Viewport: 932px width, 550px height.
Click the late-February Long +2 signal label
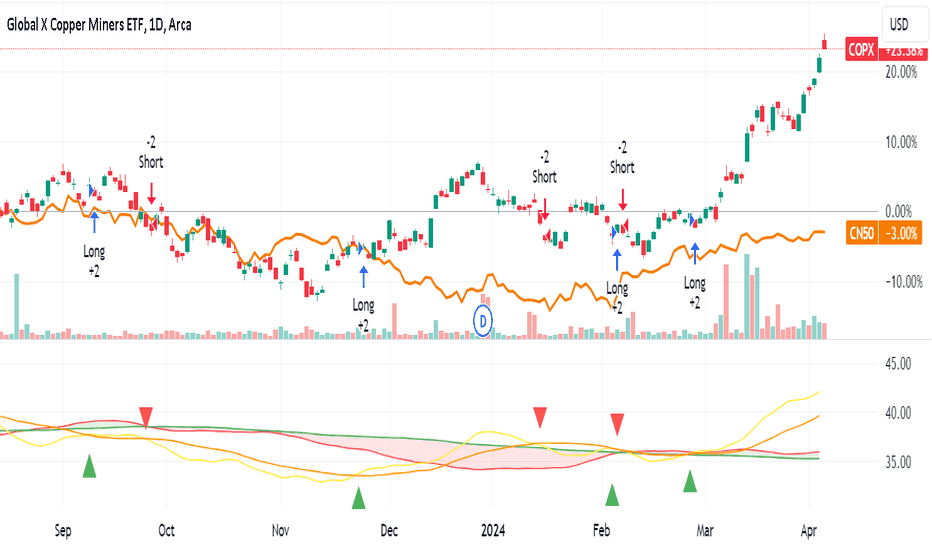pos(694,293)
